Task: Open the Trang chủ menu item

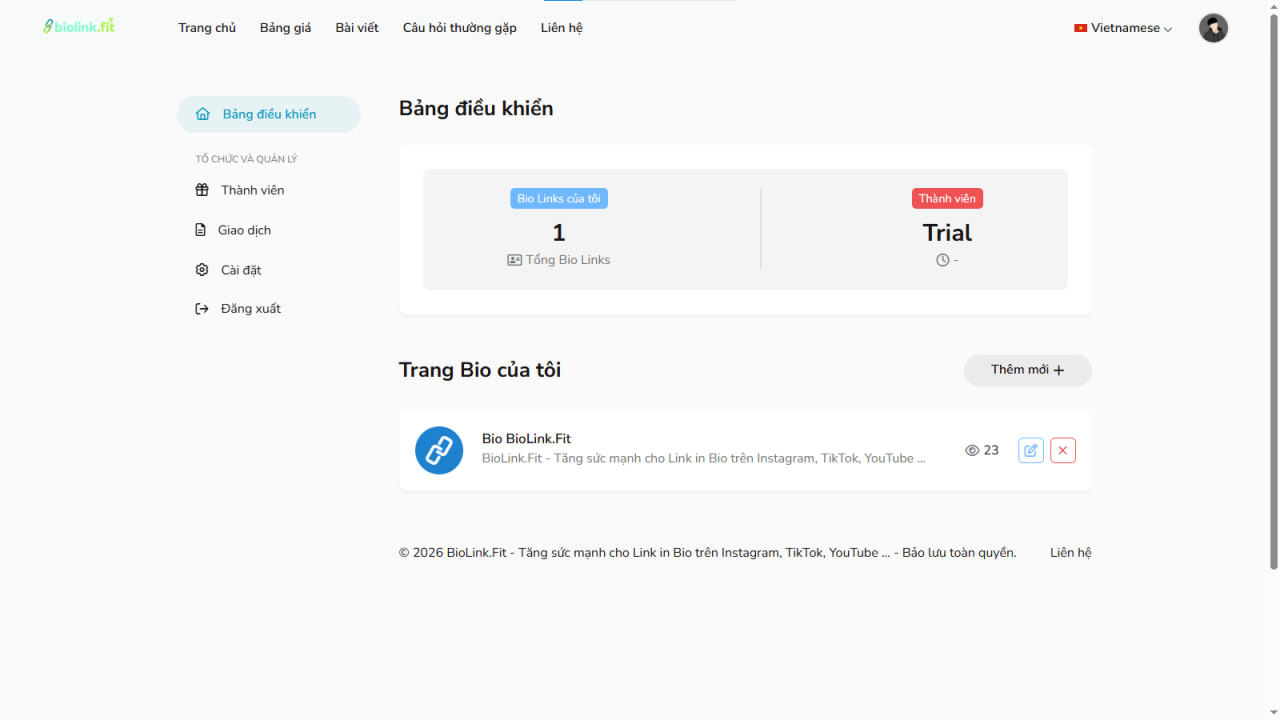Action: click(x=207, y=28)
